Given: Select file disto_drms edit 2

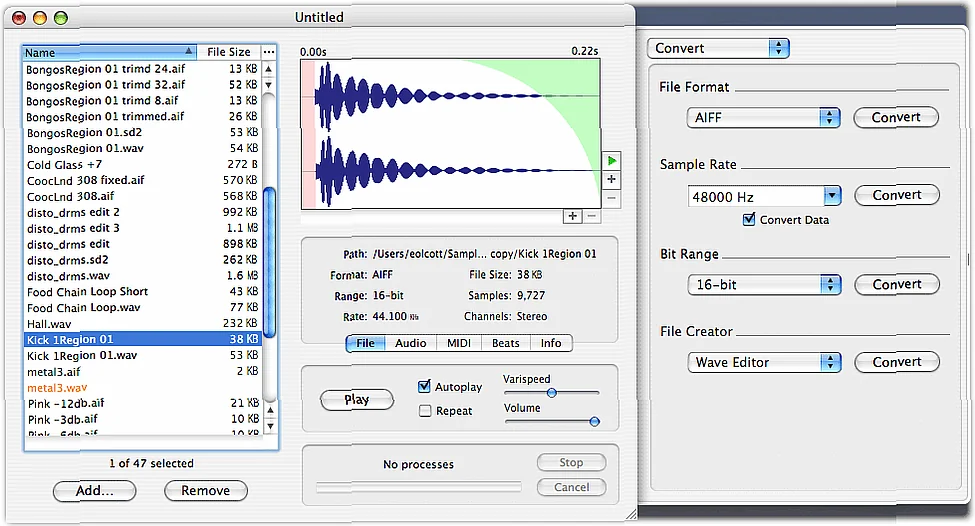Looking at the screenshot, I should [x=142, y=212].
